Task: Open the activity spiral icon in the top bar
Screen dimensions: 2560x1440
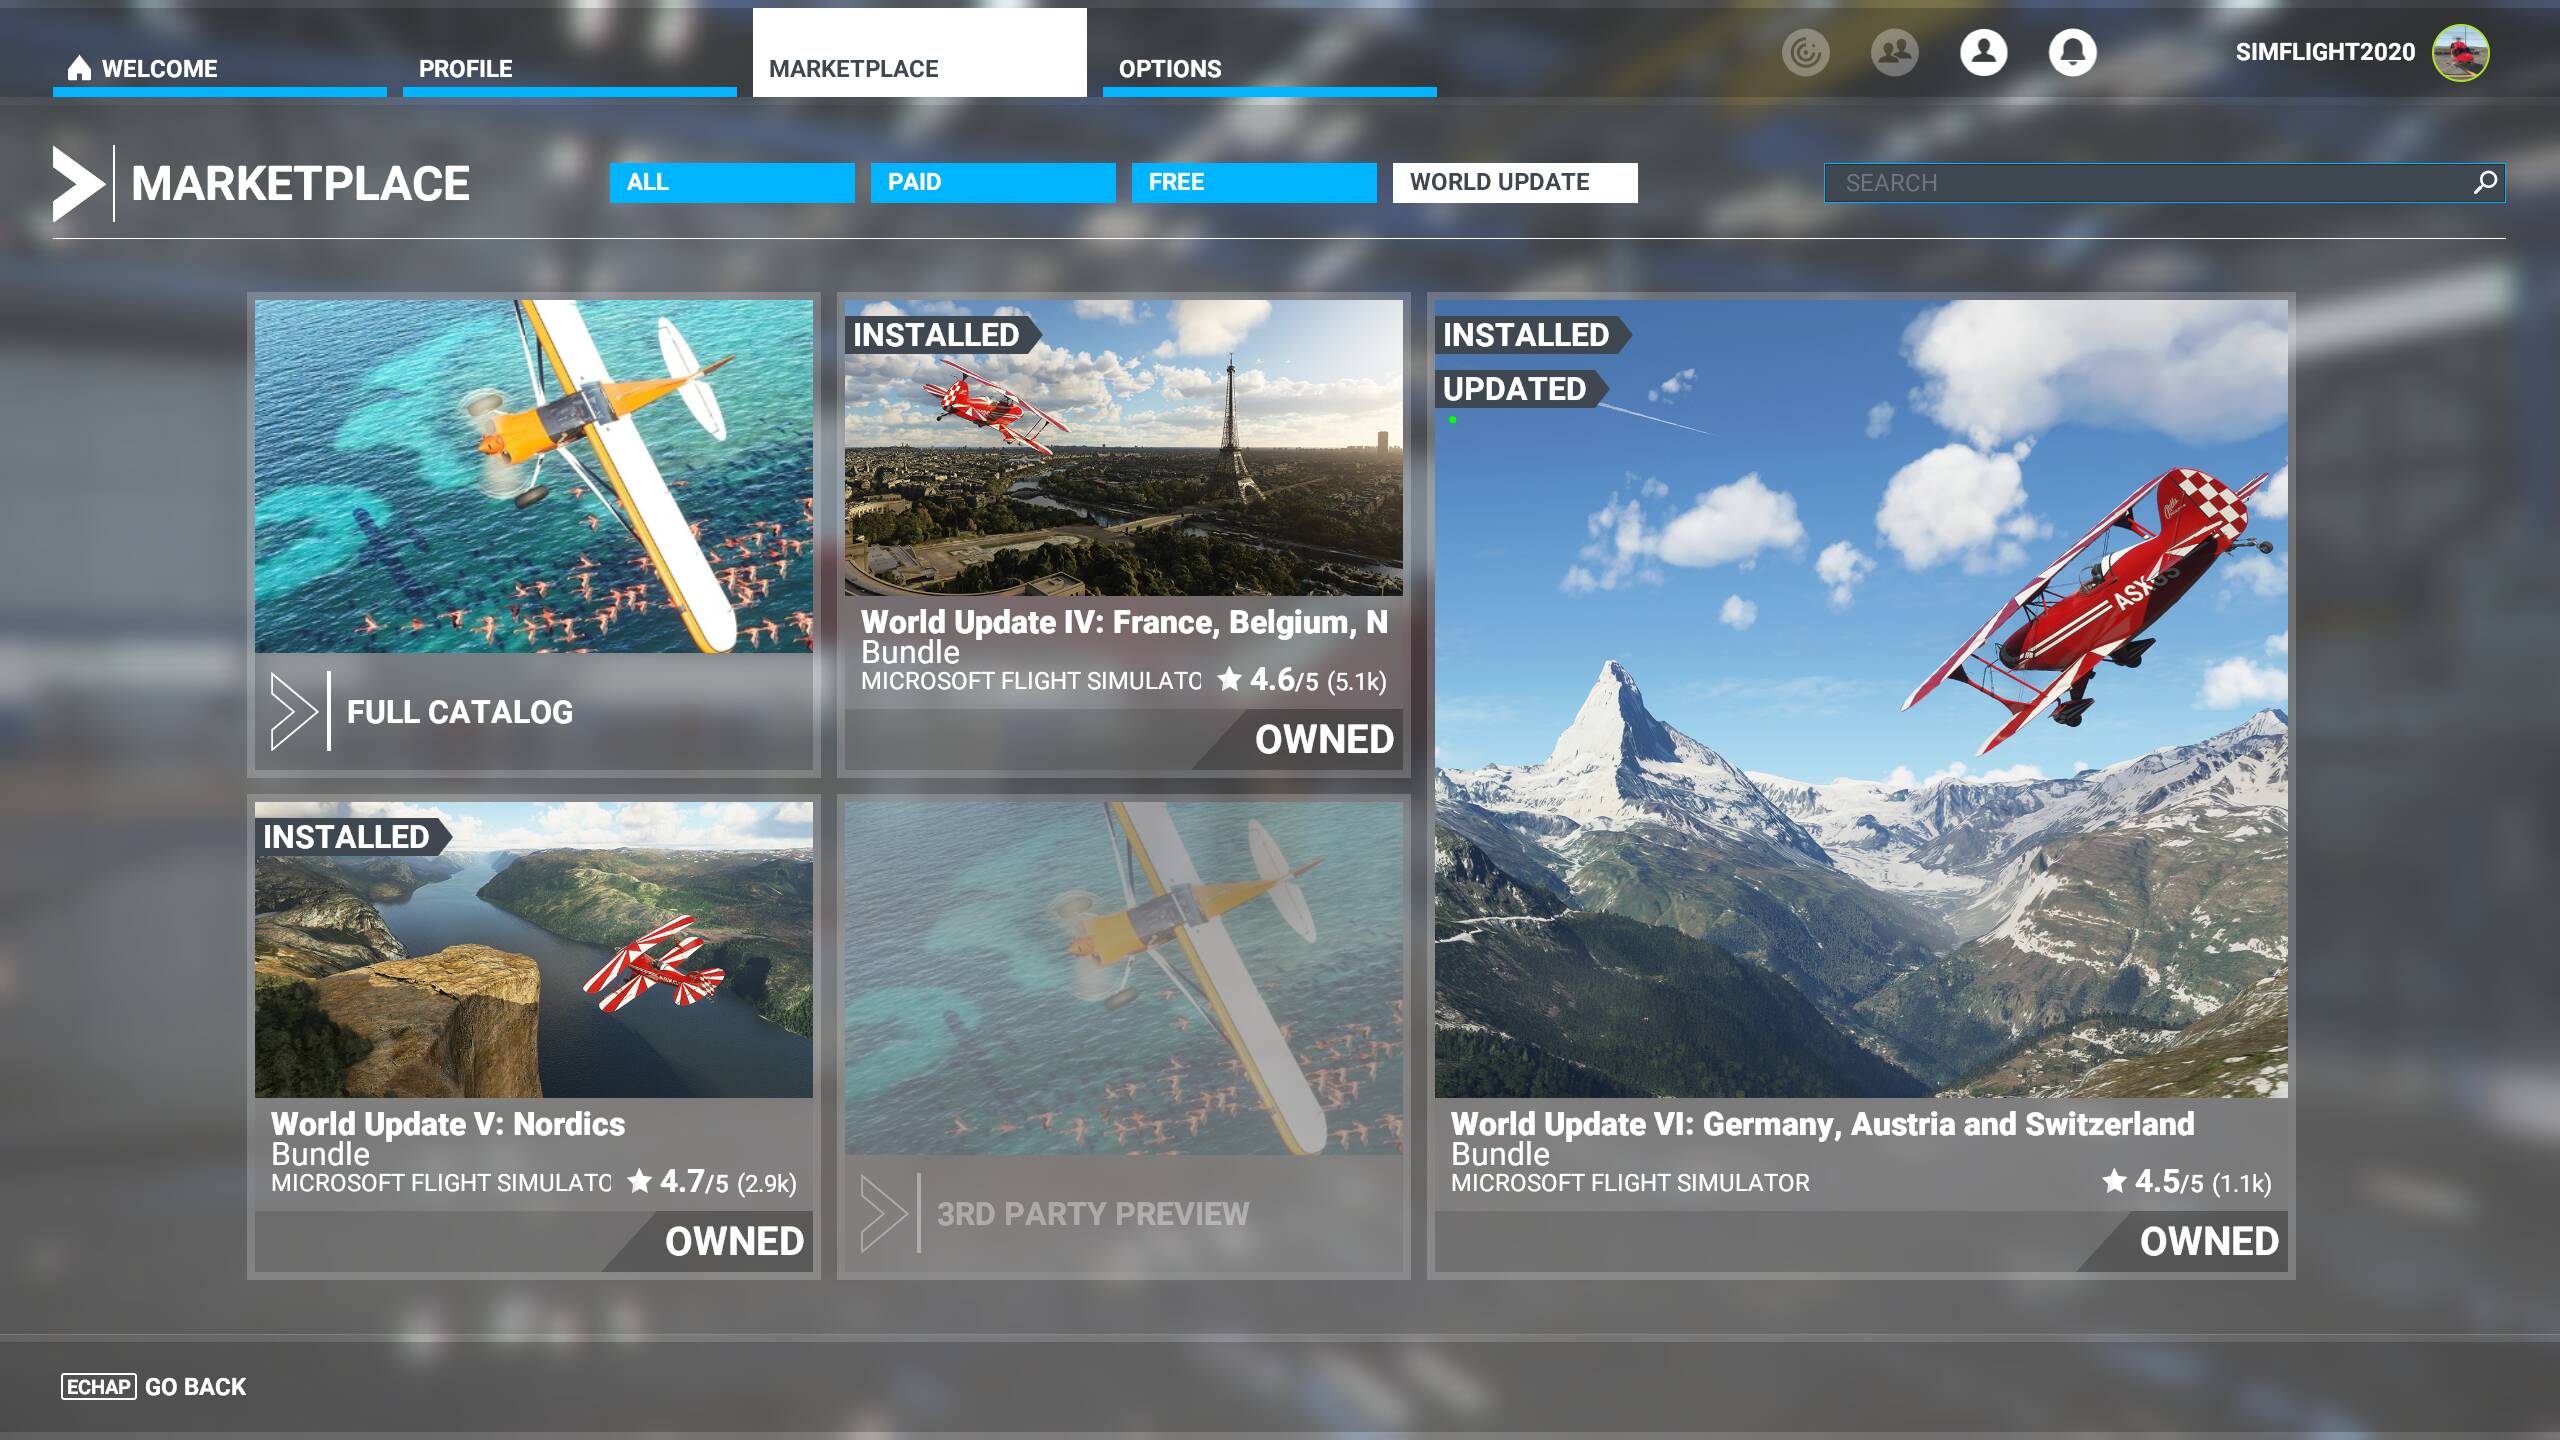Action: pyautogui.click(x=1805, y=52)
